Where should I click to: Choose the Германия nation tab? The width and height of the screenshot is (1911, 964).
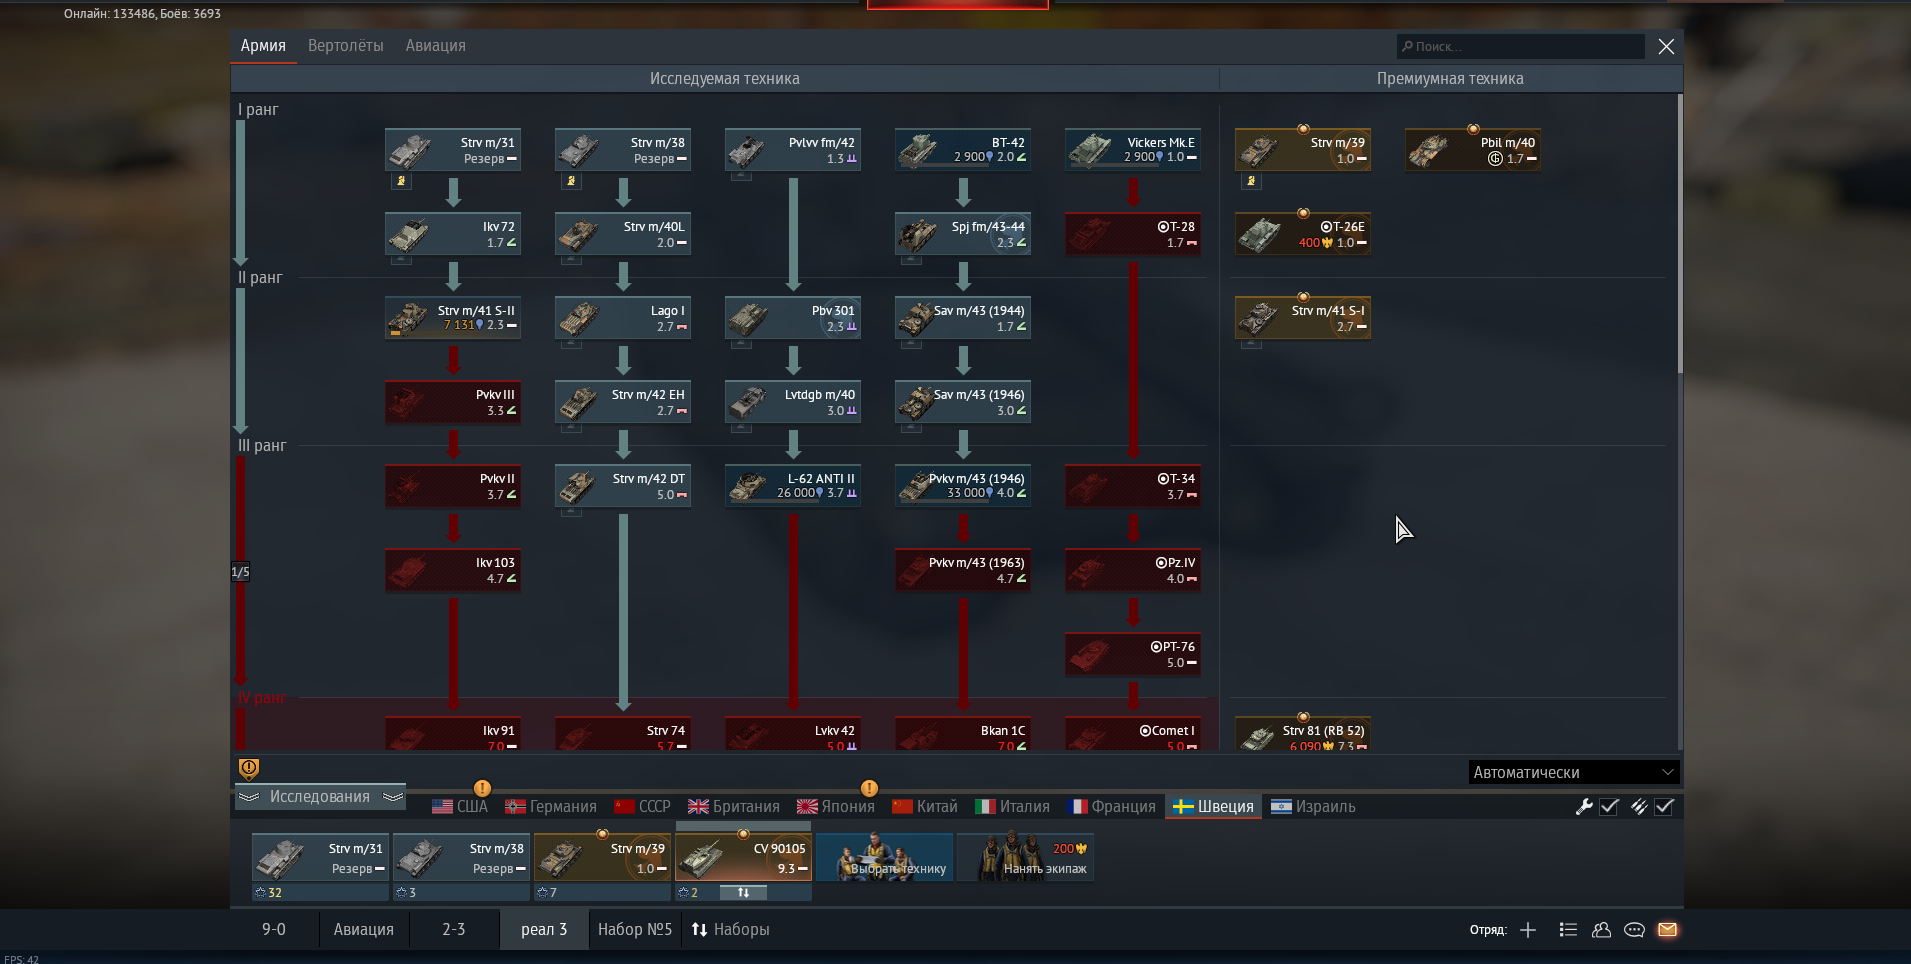click(551, 807)
